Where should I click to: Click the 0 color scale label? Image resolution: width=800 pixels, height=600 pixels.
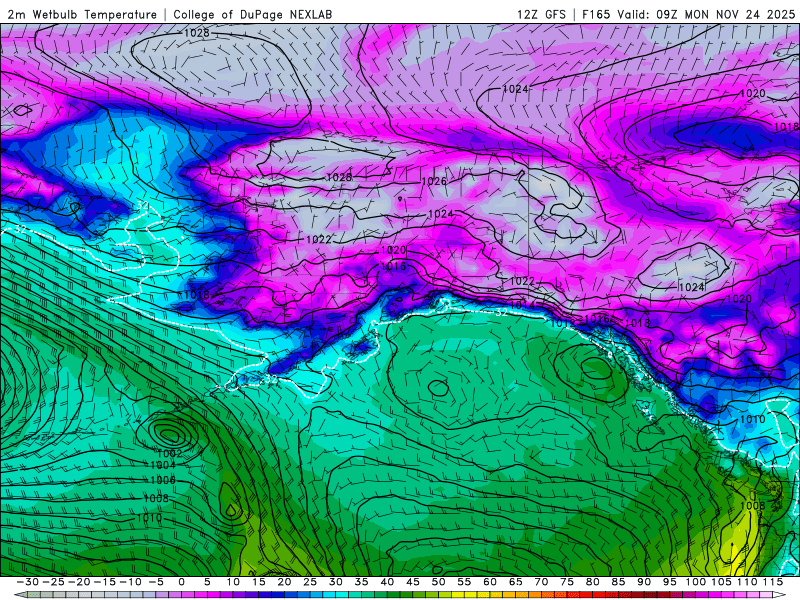tap(182, 582)
